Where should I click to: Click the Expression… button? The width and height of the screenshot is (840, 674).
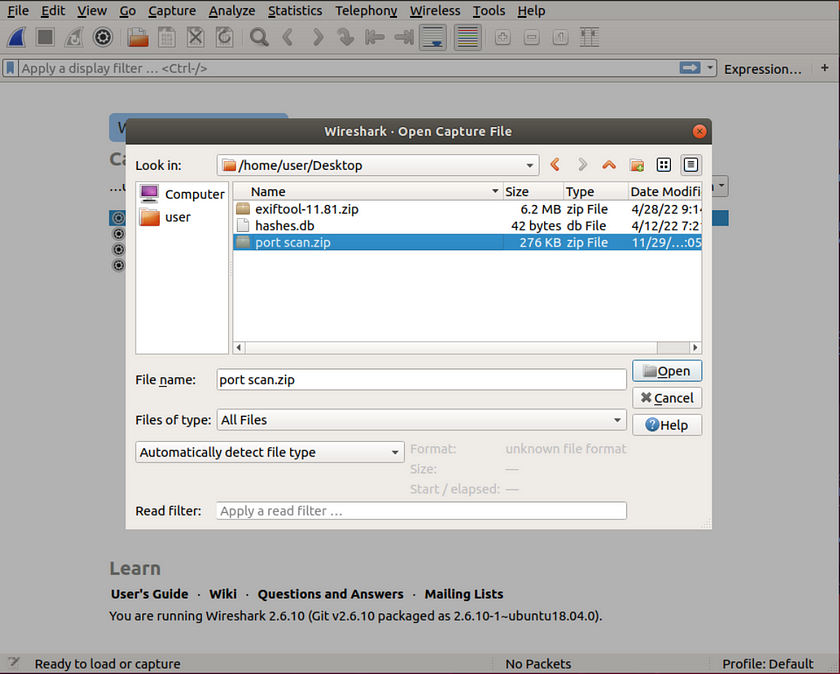763,69
